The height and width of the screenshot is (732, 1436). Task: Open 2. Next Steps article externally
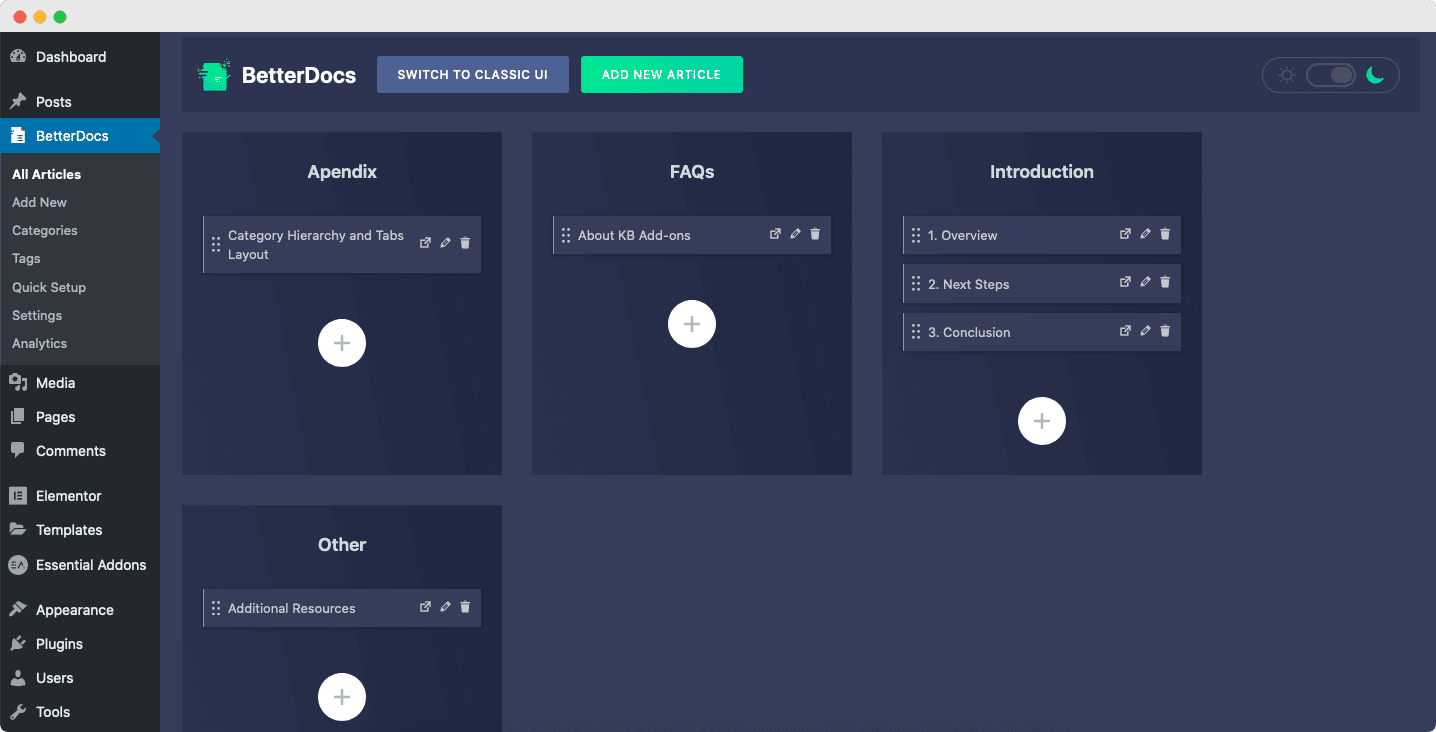pos(1125,282)
